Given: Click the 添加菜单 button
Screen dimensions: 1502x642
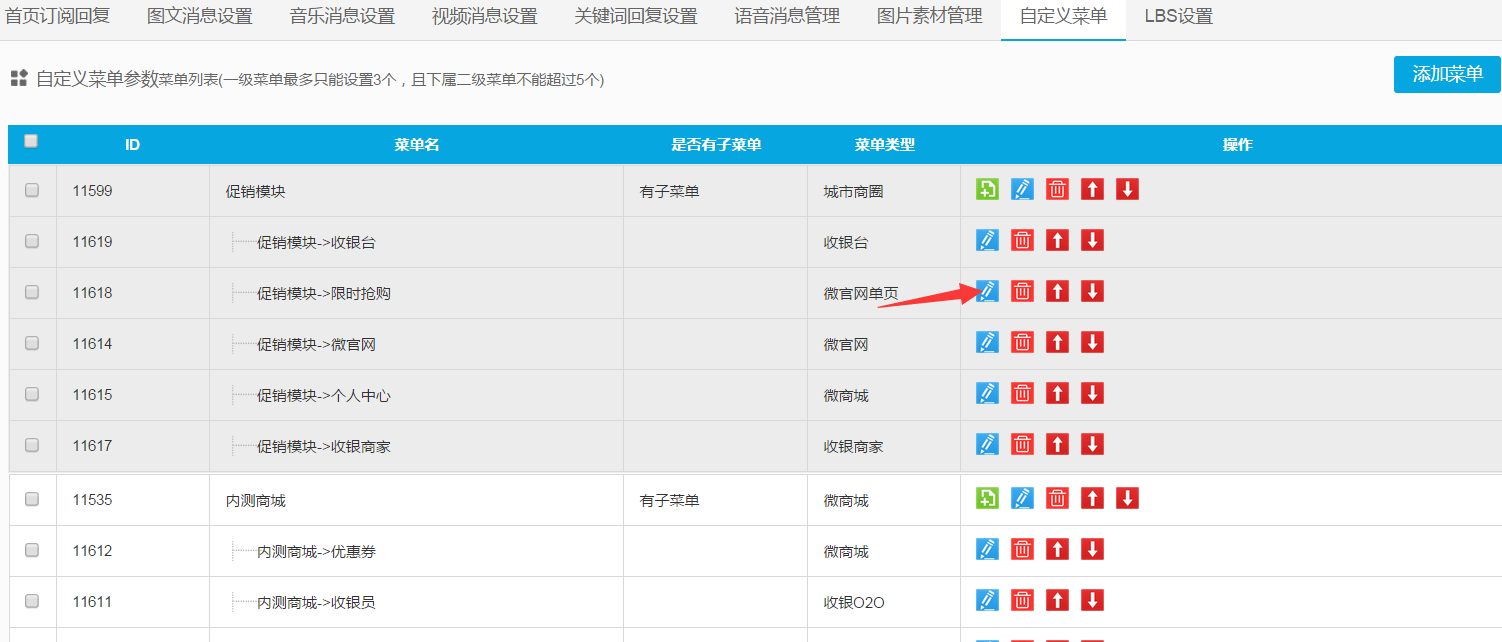Looking at the screenshot, I should coord(1447,74).
